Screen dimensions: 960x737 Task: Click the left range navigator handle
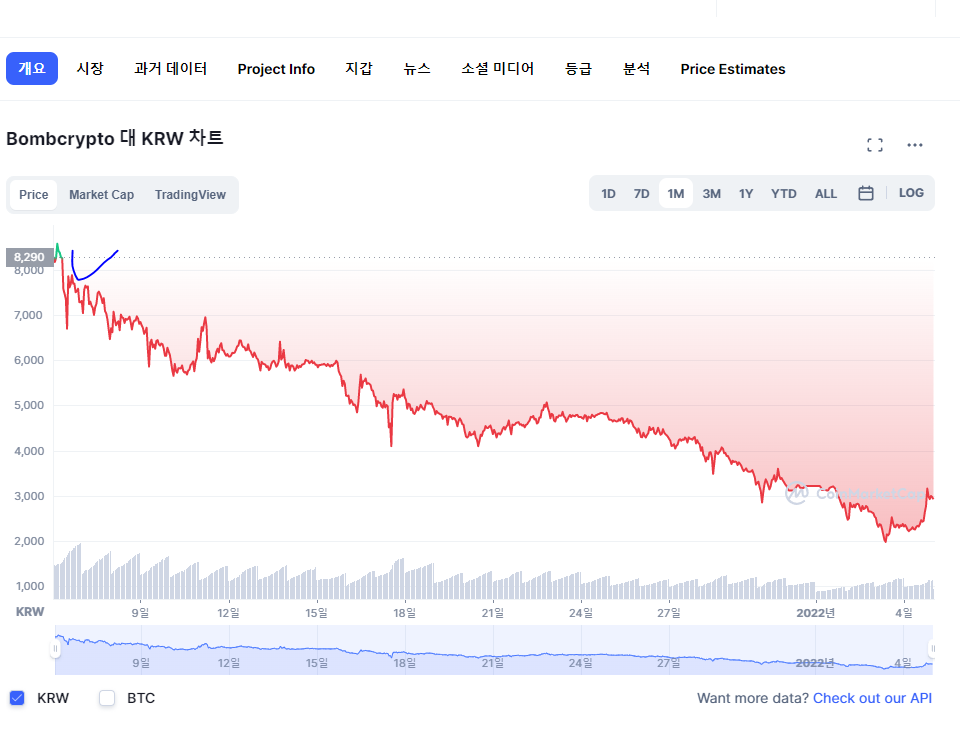click(x=56, y=648)
